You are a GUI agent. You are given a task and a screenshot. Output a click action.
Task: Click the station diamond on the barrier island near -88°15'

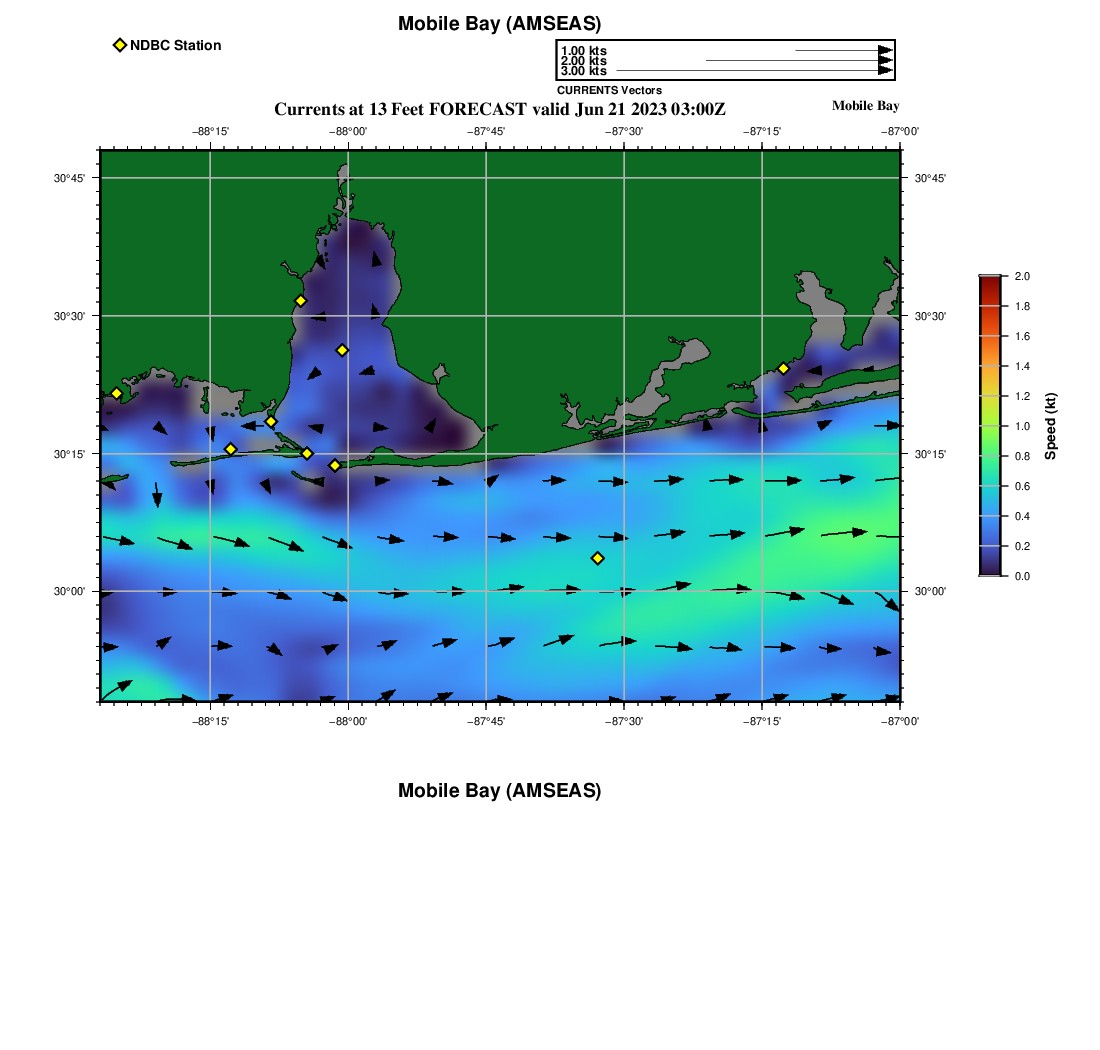click(x=230, y=449)
